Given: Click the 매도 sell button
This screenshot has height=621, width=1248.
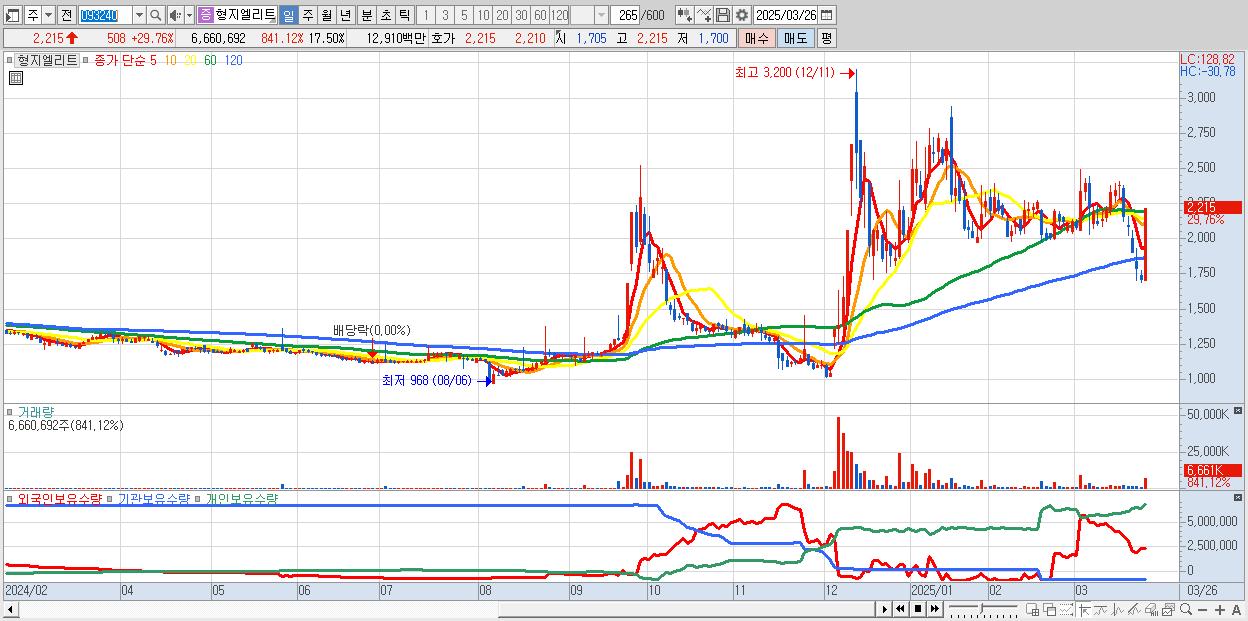Looking at the screenshot, I should [795, 38].
